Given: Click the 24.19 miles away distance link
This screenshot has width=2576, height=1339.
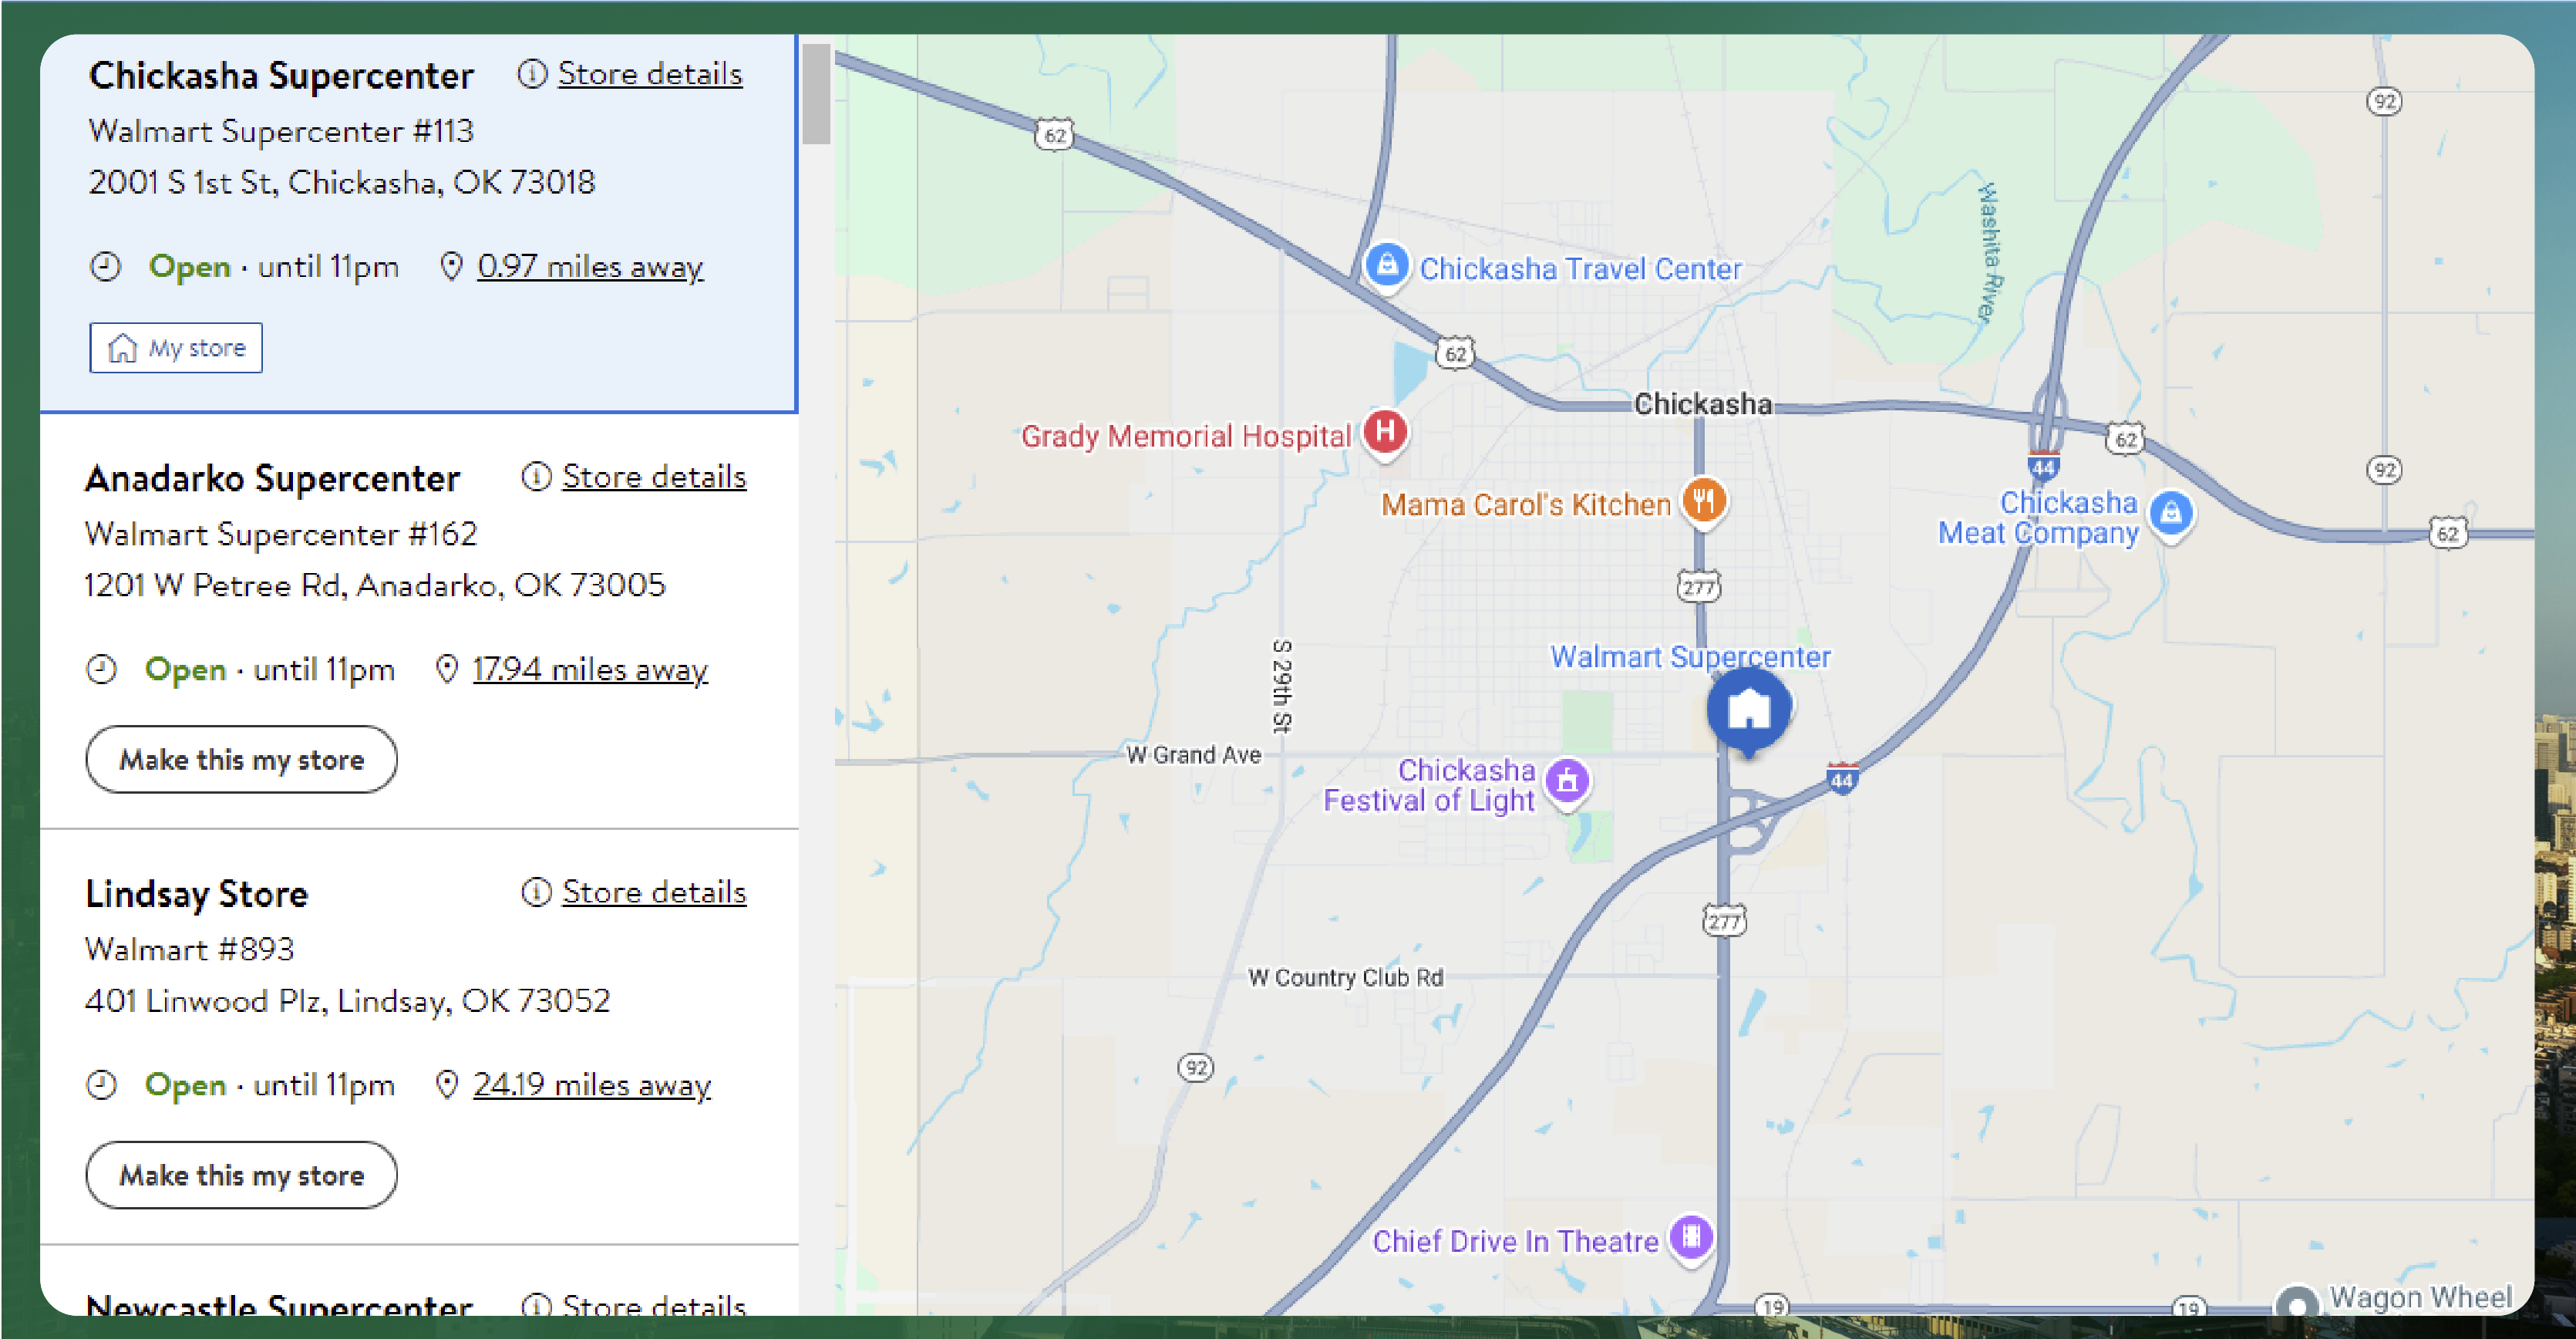Looking at the screenshot, I should [x=591, y=1084].
